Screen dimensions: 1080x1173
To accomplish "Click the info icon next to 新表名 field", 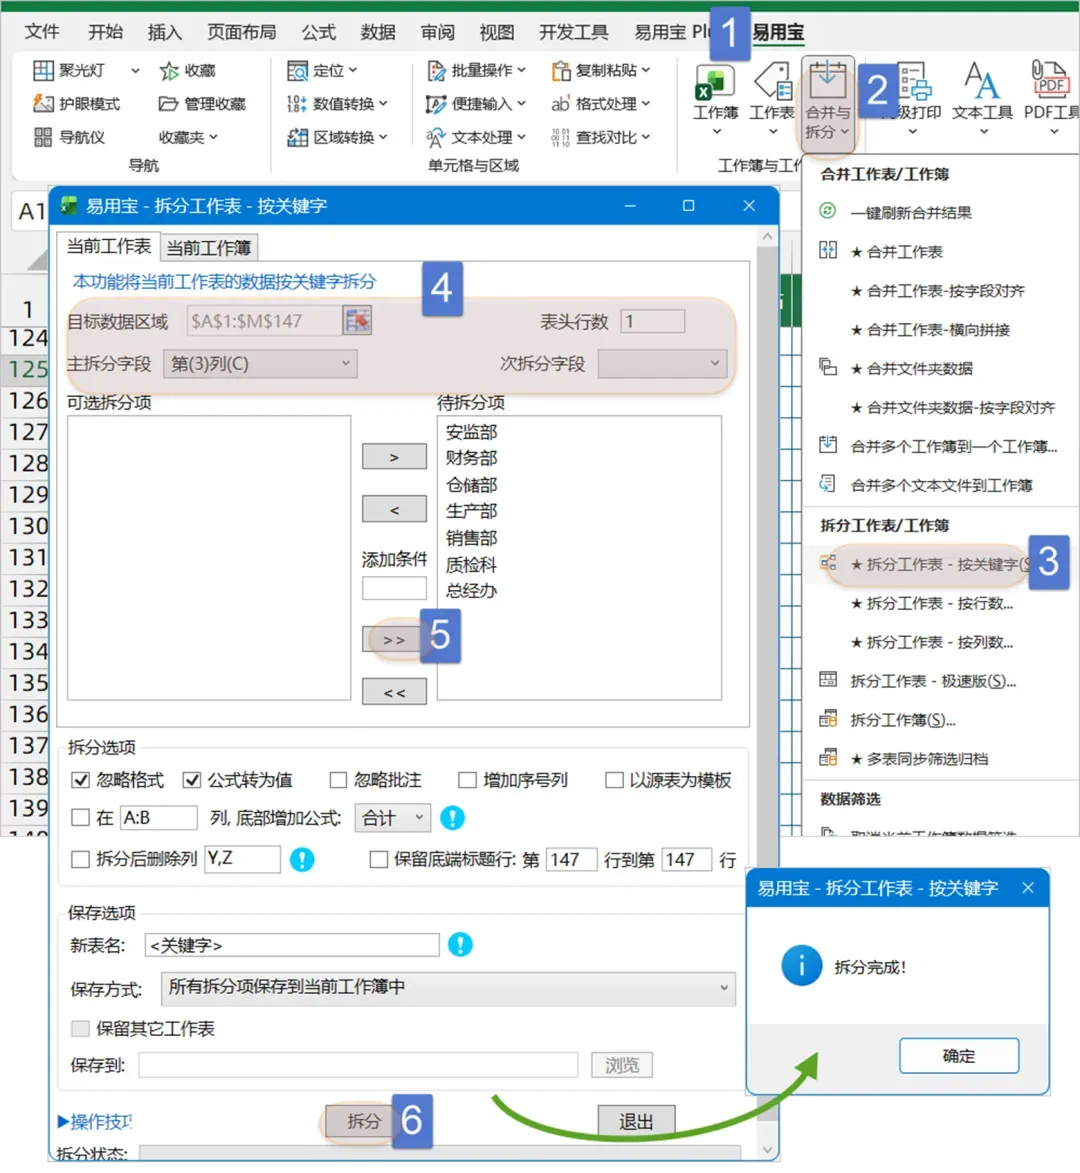I will pyautogui.click(x=460, y=945).
